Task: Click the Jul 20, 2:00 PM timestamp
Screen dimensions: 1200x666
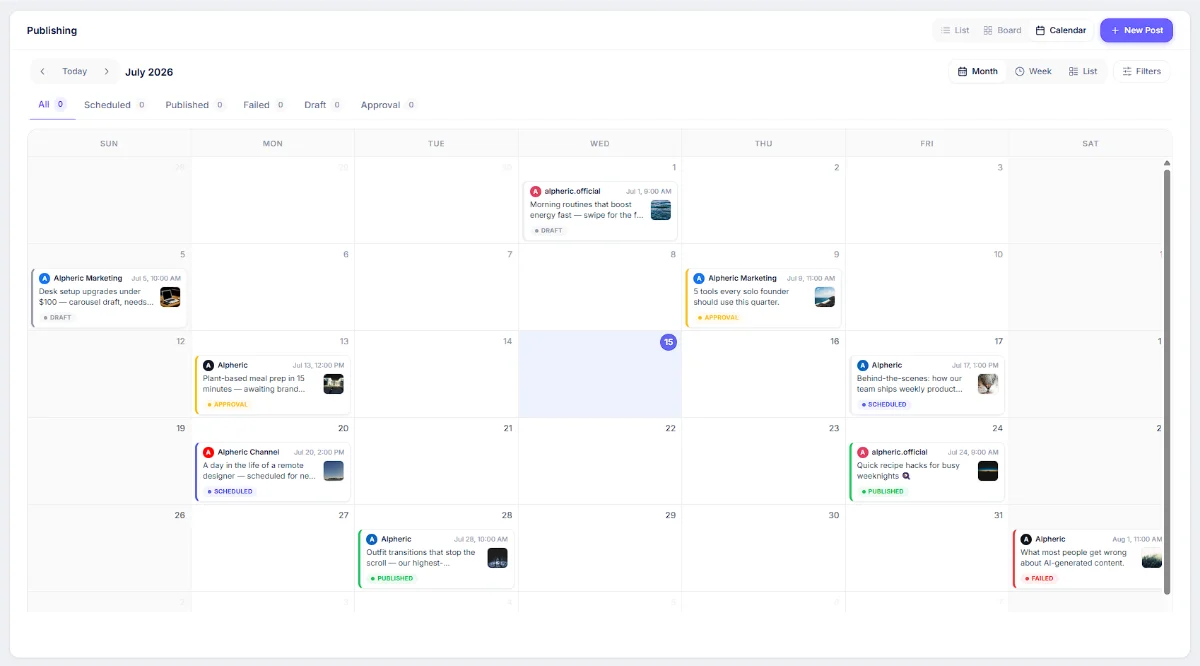Action: click(x=320, y=452)
